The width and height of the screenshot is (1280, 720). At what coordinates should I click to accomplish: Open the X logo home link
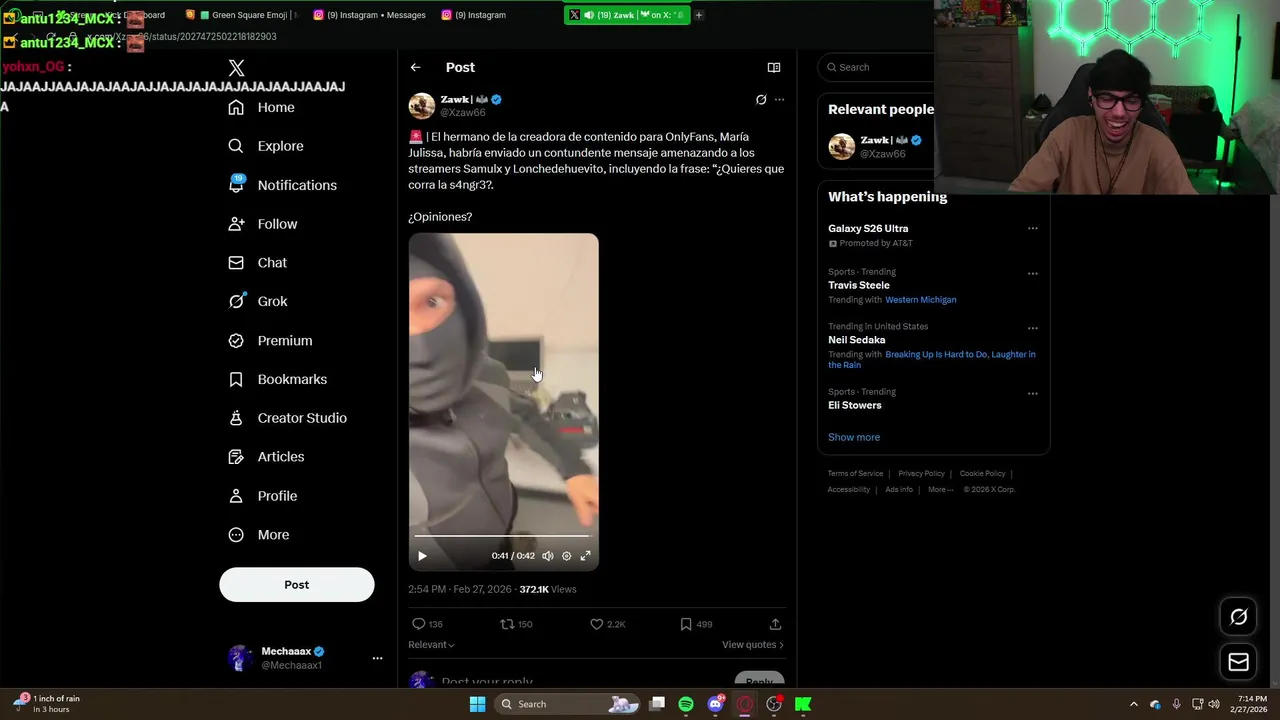pos(236,68)
